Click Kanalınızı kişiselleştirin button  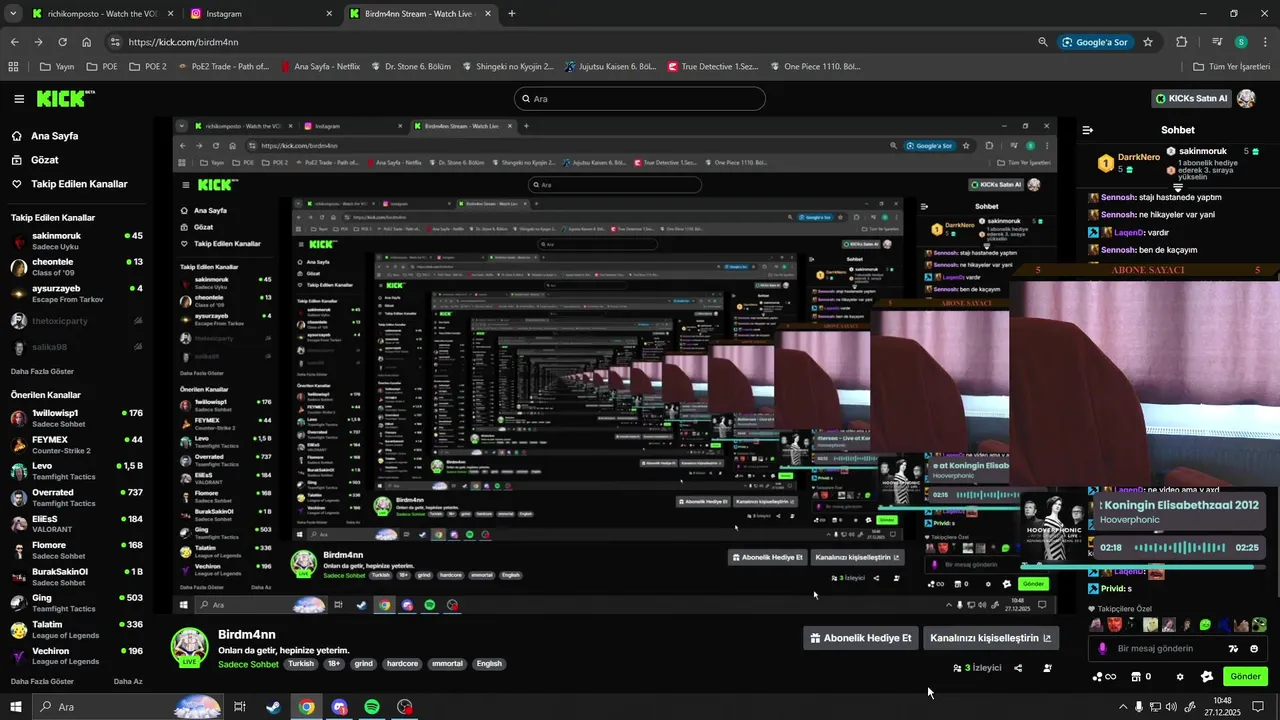pyautogui.click(x=991, y=638)
